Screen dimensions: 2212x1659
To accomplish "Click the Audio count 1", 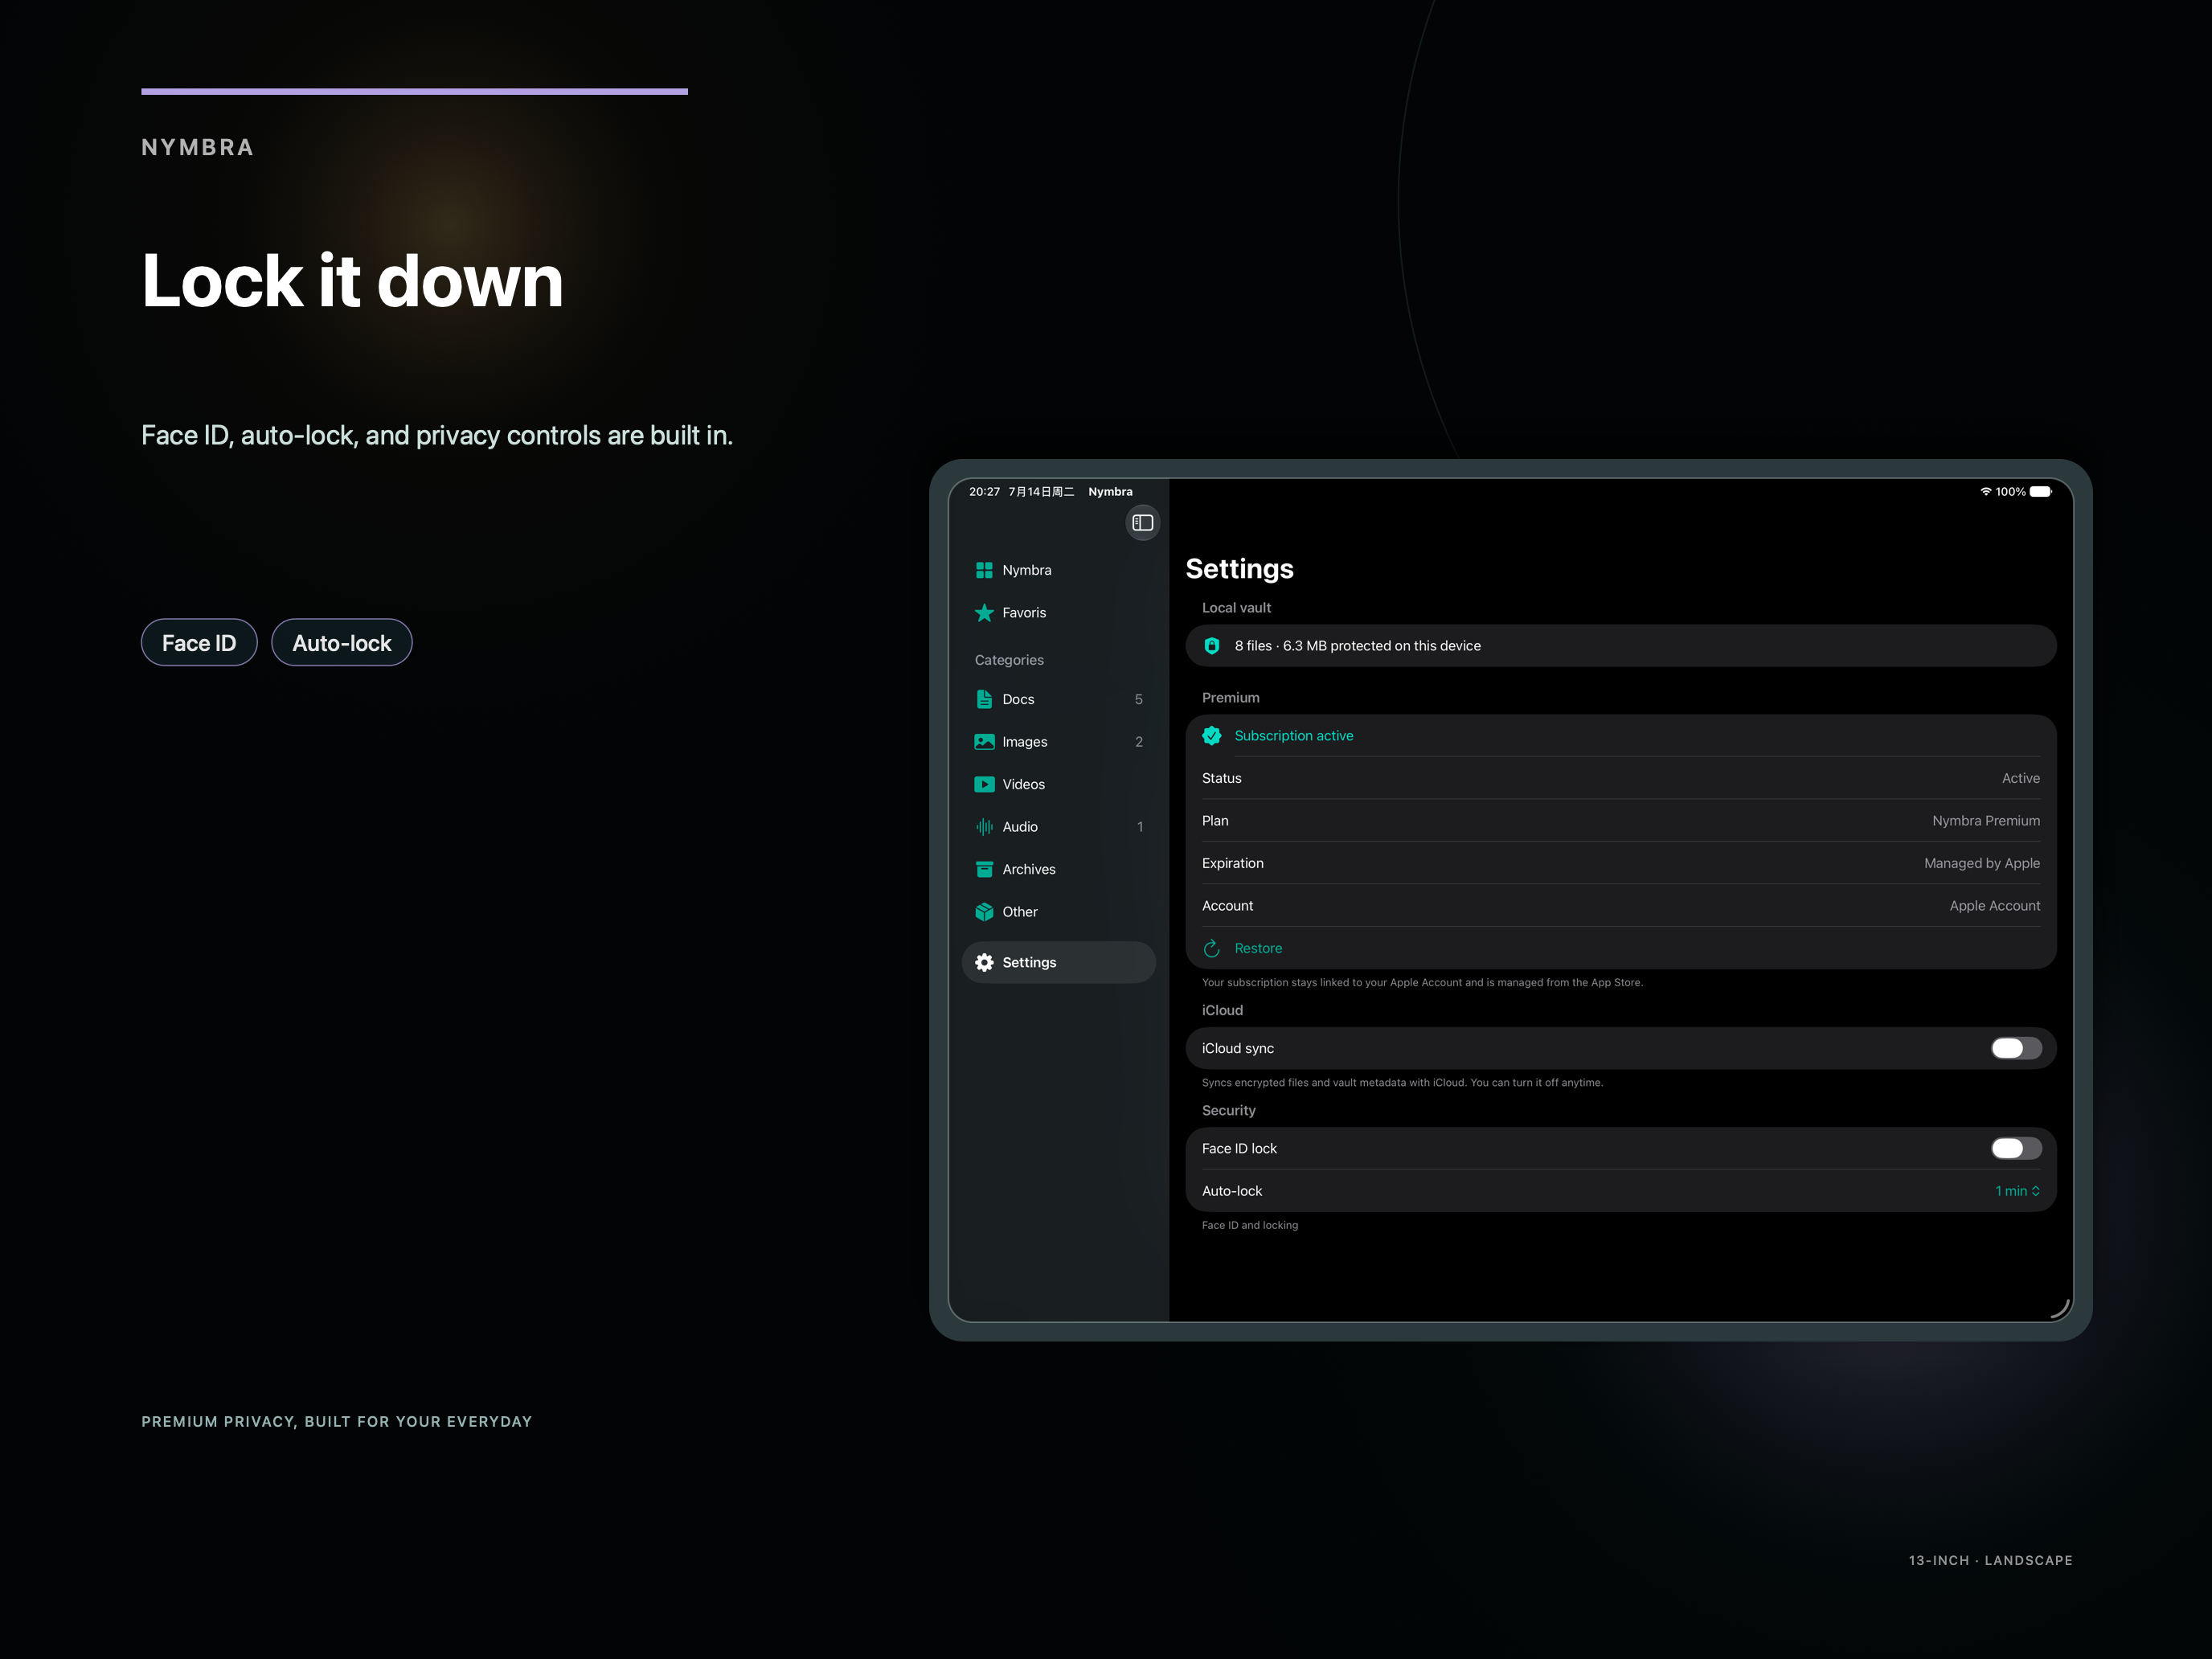I will (1139, 827).
